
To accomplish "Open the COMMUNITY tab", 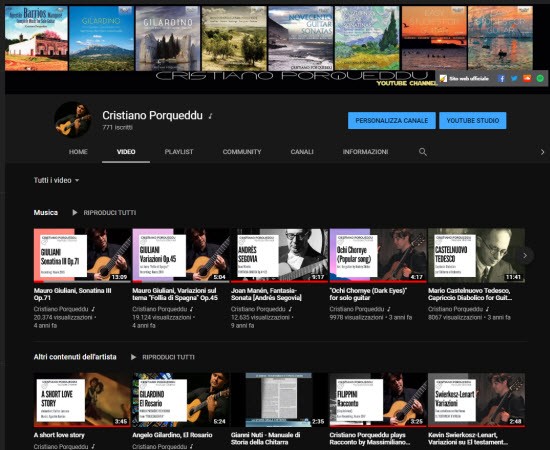I will coord(242,152).
